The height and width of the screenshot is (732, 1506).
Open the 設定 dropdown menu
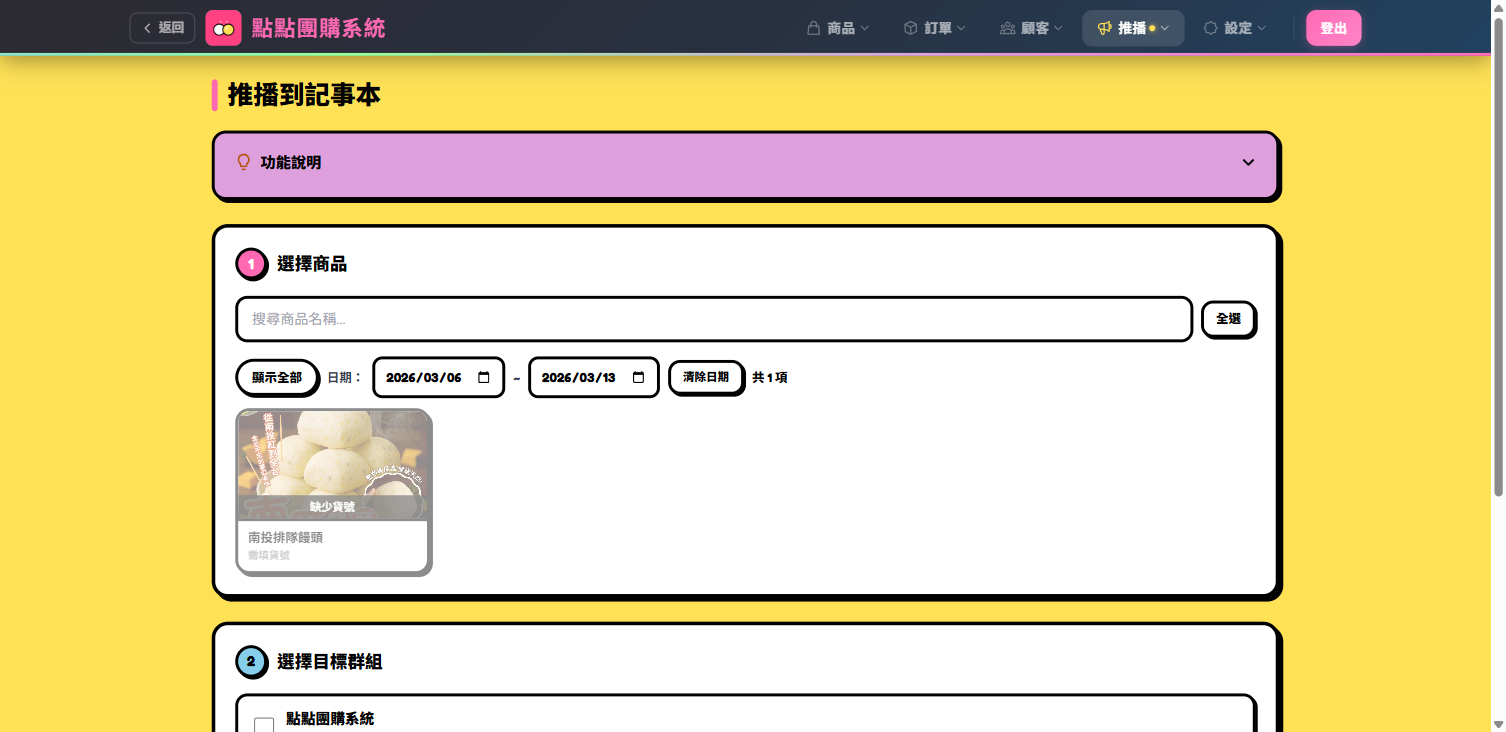point(1235,28)
